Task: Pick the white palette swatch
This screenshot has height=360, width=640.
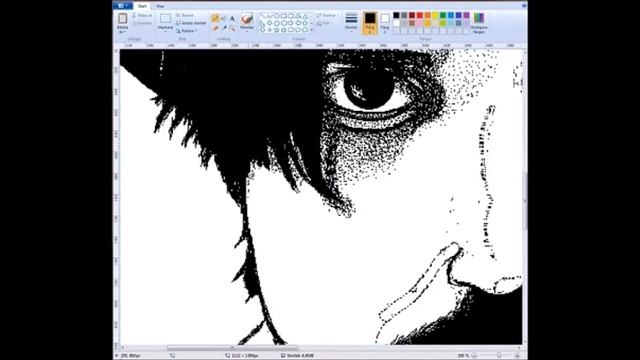Action: pos(396,23)
